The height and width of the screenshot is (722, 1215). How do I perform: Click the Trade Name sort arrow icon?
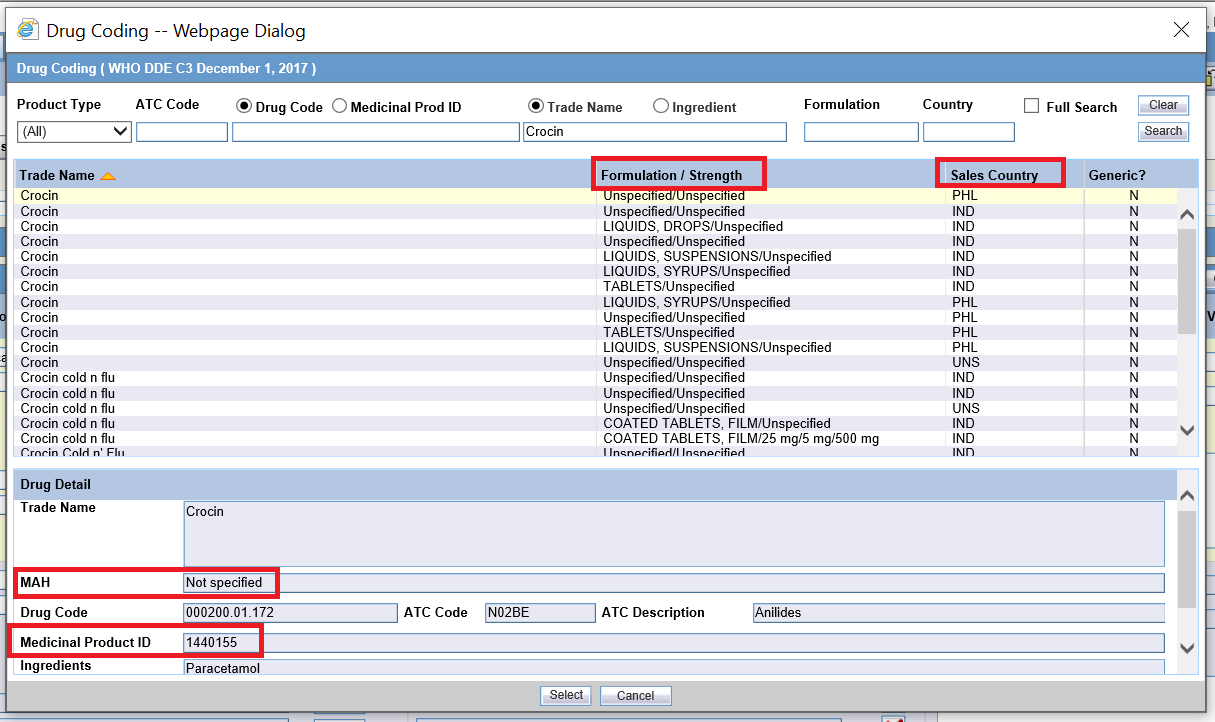[108, 176]
